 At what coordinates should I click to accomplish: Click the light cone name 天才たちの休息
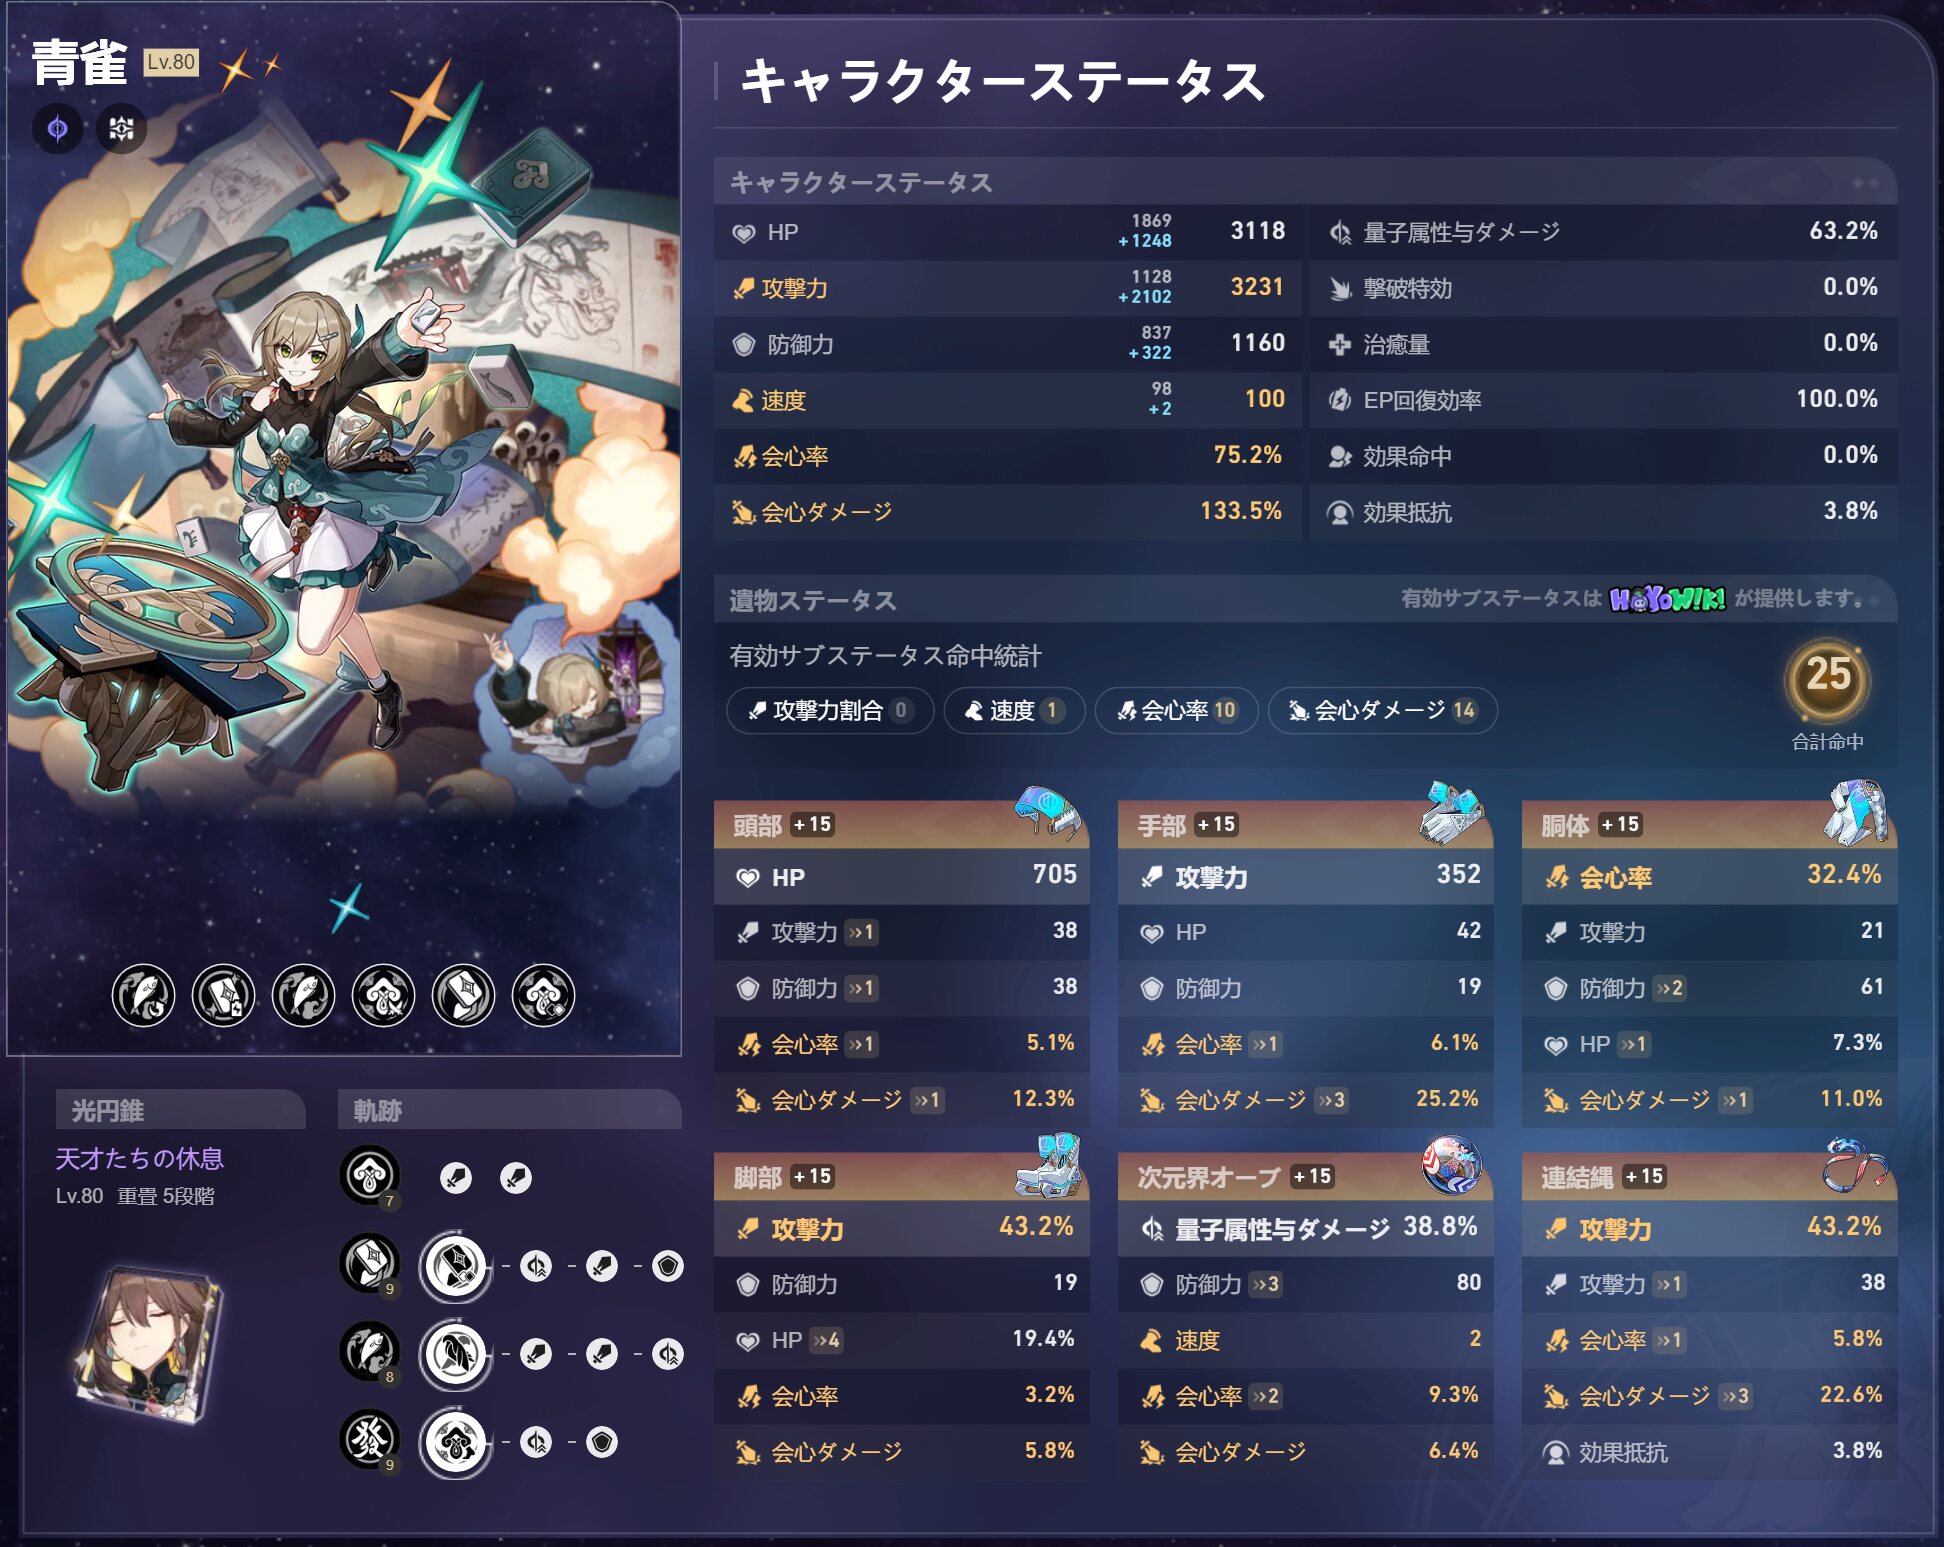click(x=139, y=1158)
